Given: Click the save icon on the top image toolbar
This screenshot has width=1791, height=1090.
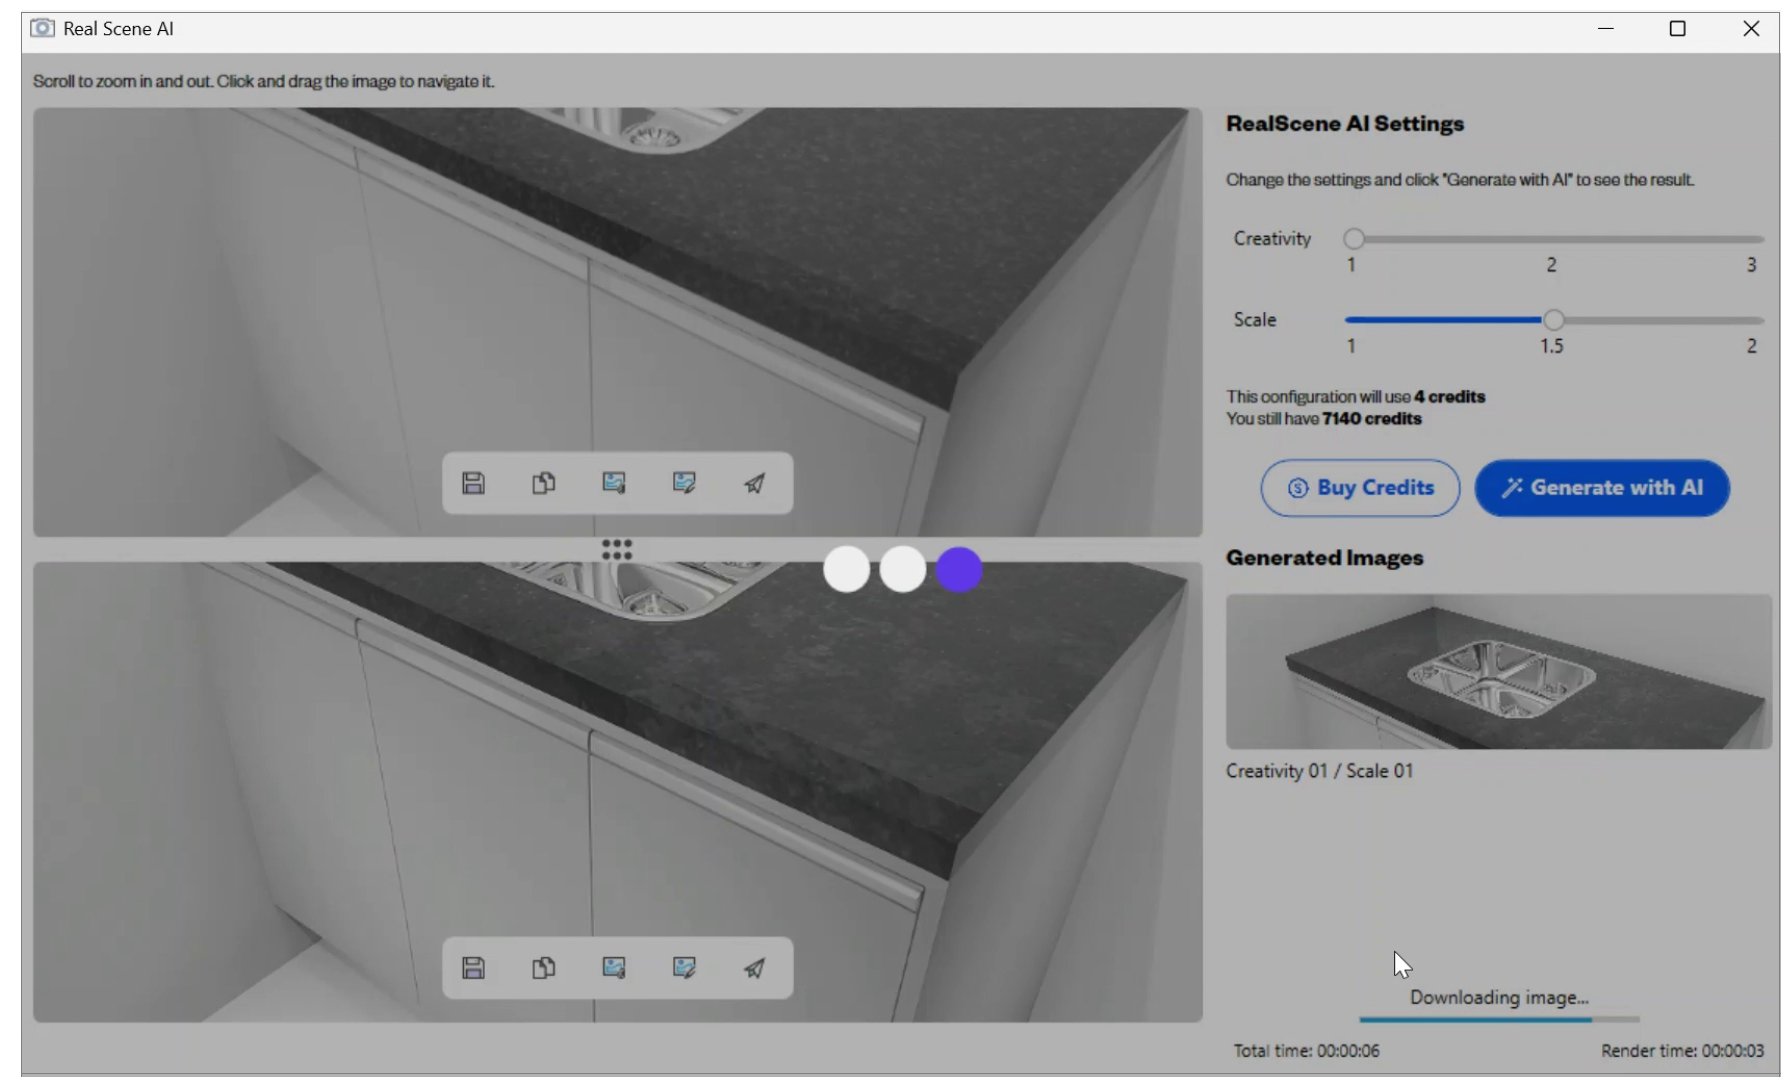Looking at the screenshot, I should [473, 484].
